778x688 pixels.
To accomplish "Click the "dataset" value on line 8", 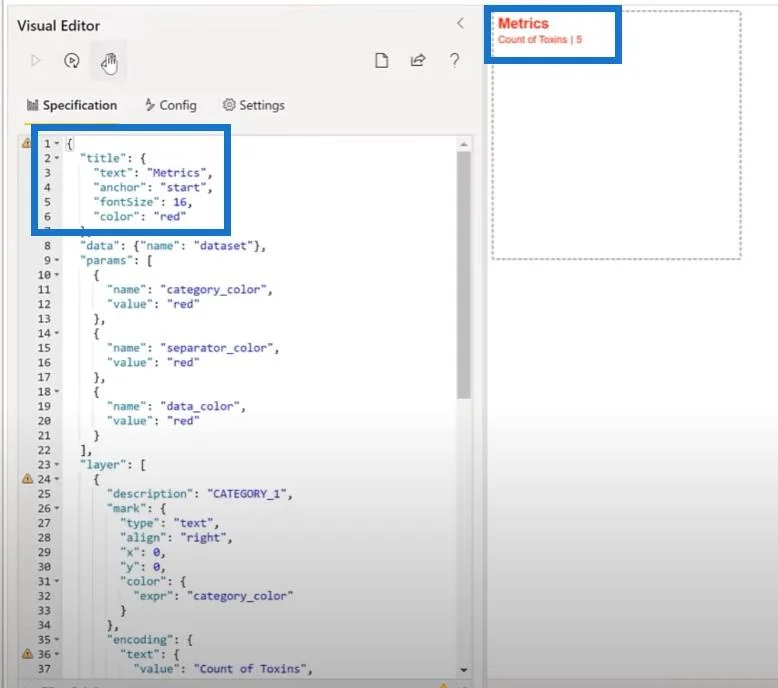I will pos(223,246).
